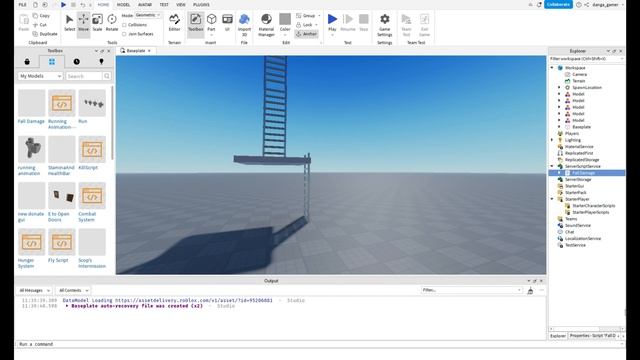Open Toolbox Creations lightbulb tab

(x=101, y=62)
